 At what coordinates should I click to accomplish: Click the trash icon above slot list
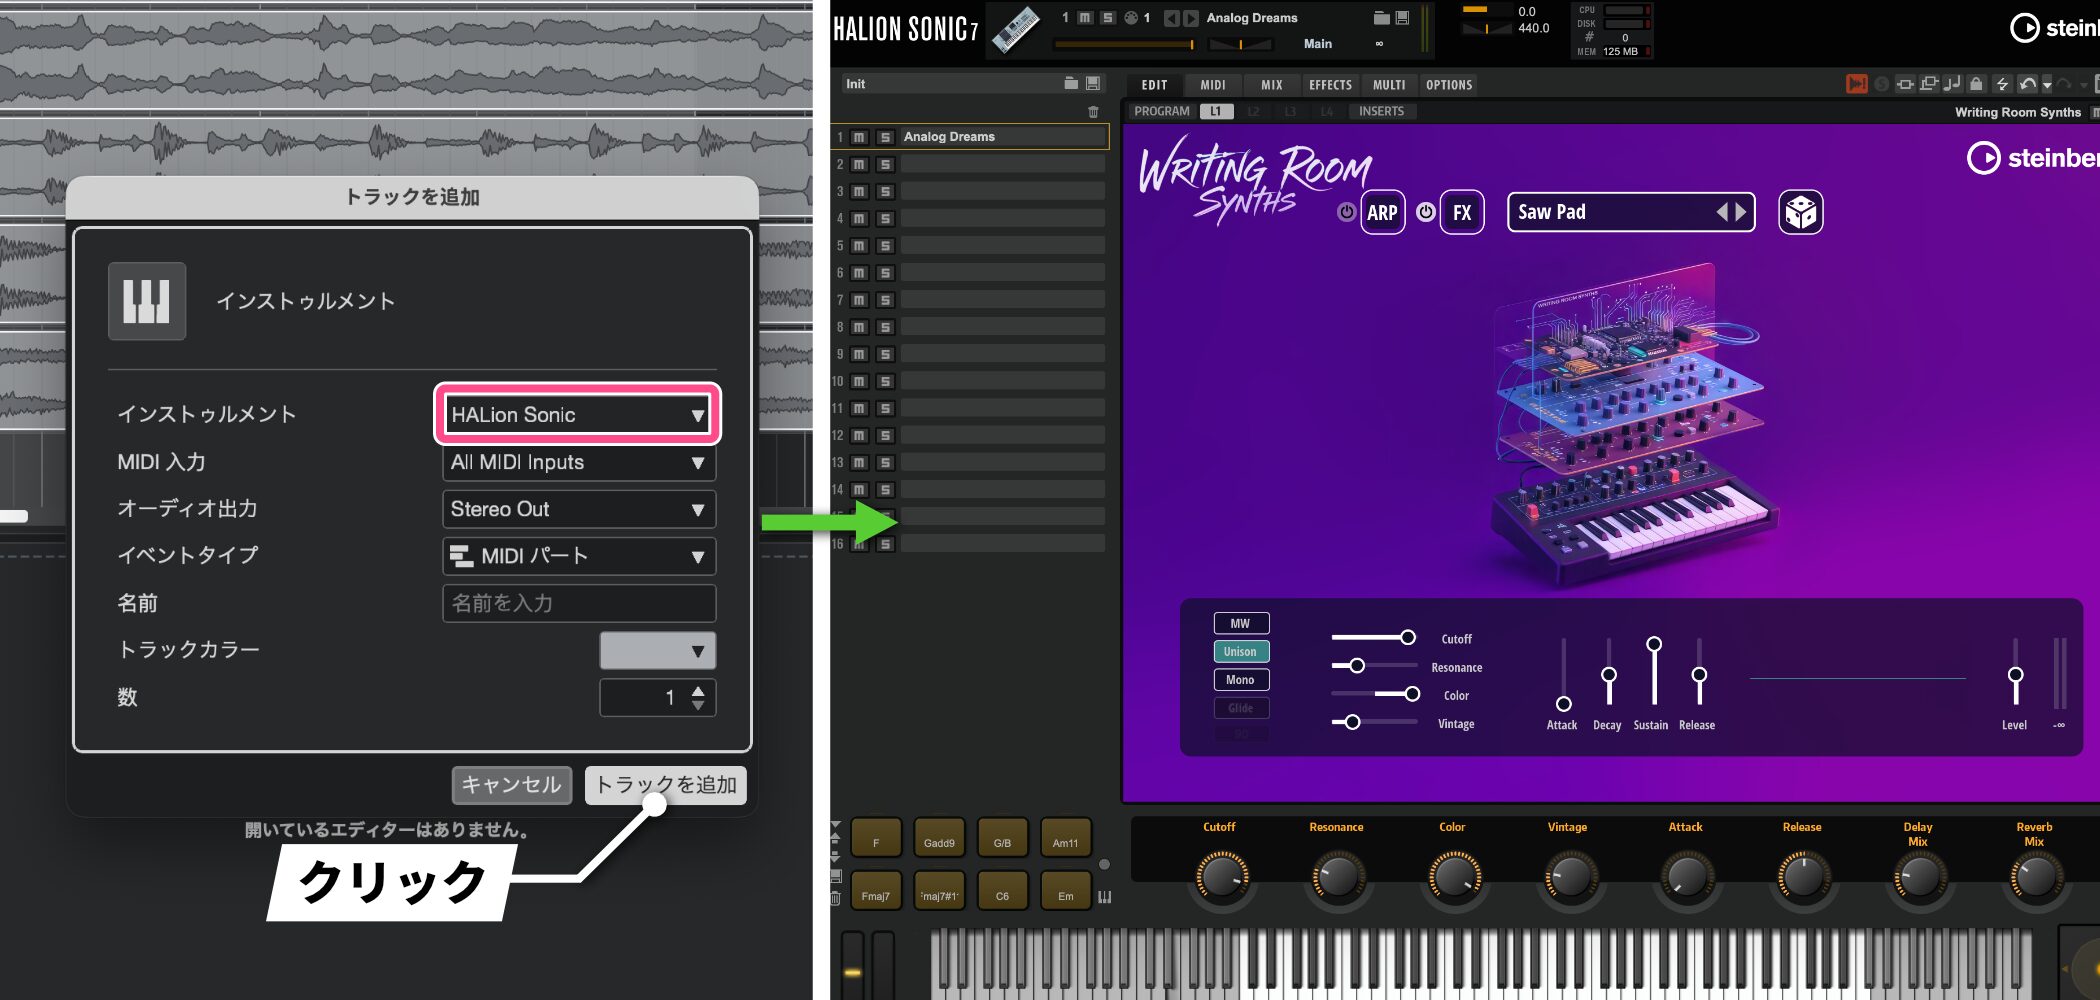1093,112
